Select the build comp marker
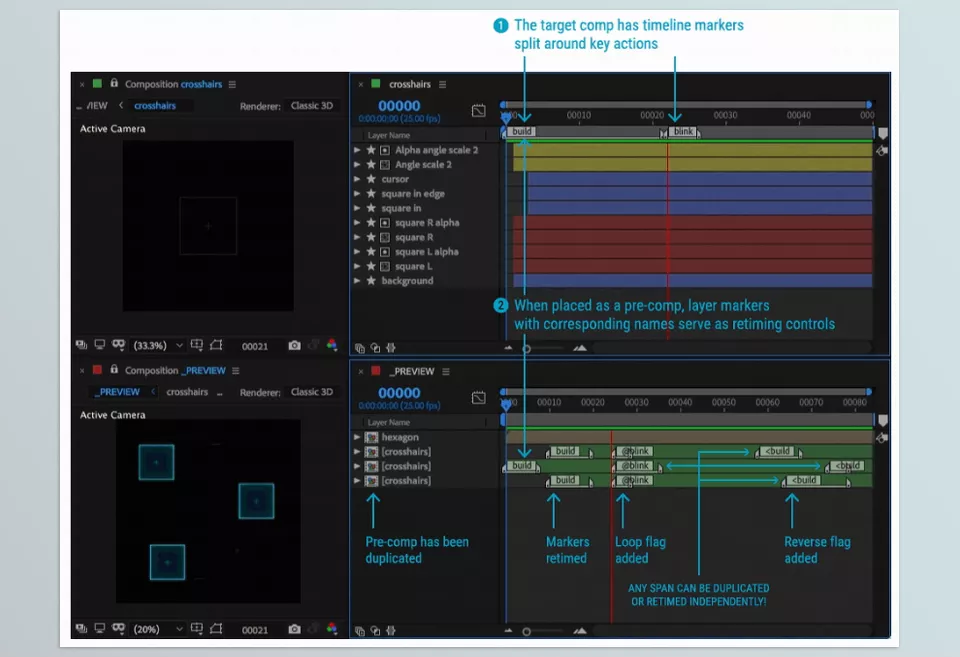Image resolution: width=960 pixels, height=657 pixels. pyautogui.click(x=522, y=132)
